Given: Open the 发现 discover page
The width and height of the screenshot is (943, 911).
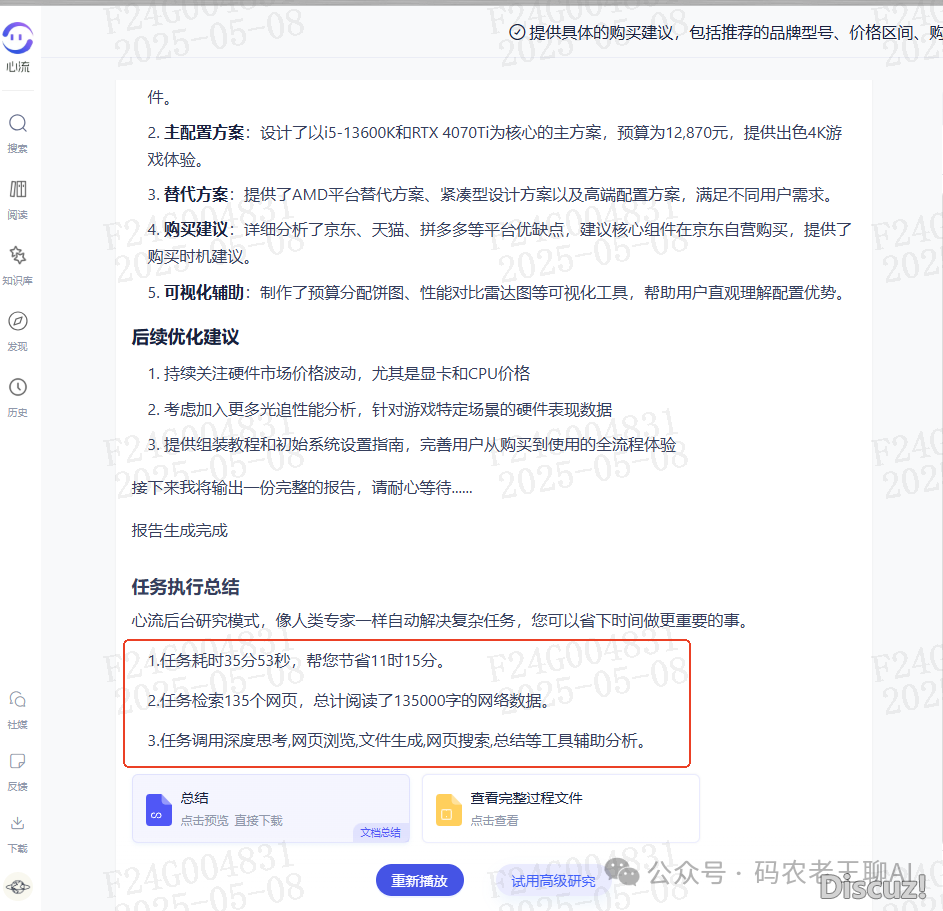Looking at the screenshot, I should coord(18,330).
